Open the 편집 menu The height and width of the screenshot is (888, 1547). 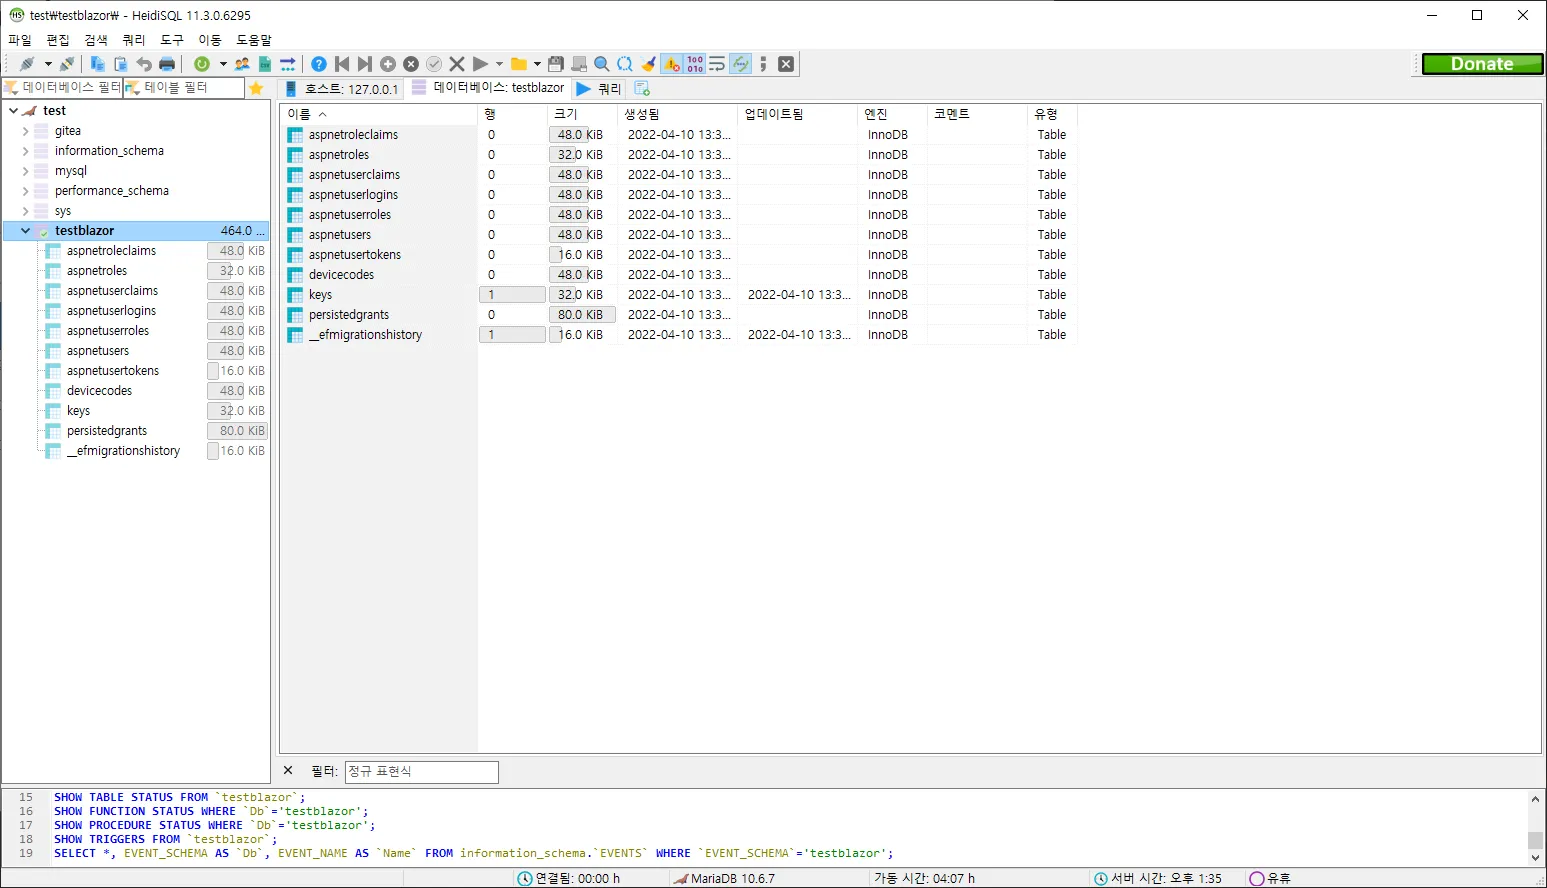point(58,40)
